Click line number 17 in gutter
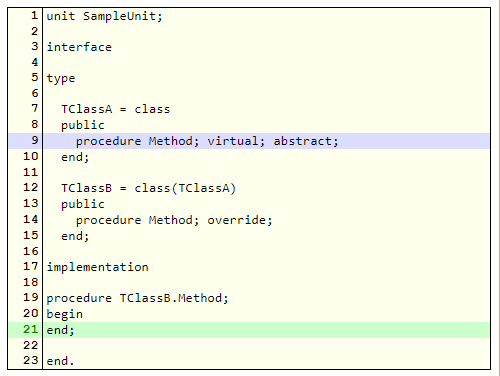Viewport: 500px width, 376px height. [x=31, y=266]
